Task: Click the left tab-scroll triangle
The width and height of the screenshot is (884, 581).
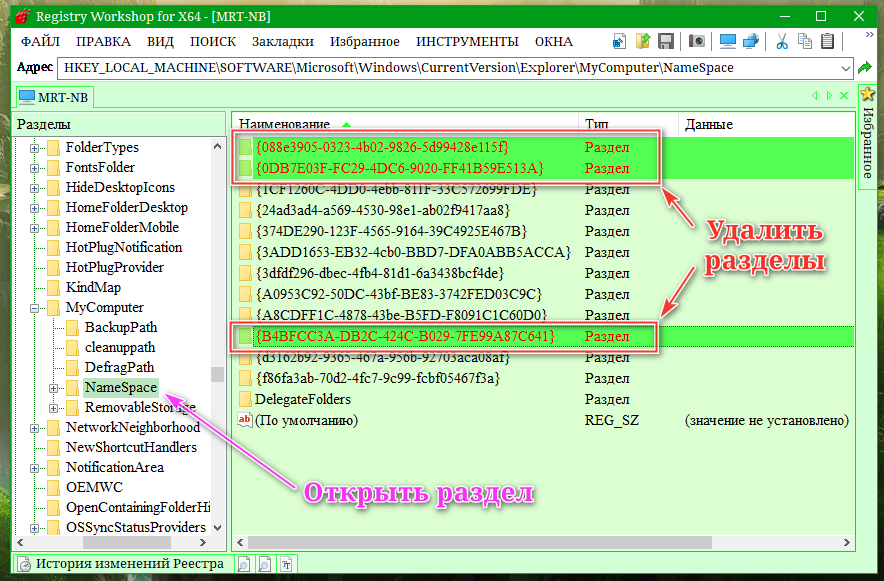Action: 815,96
